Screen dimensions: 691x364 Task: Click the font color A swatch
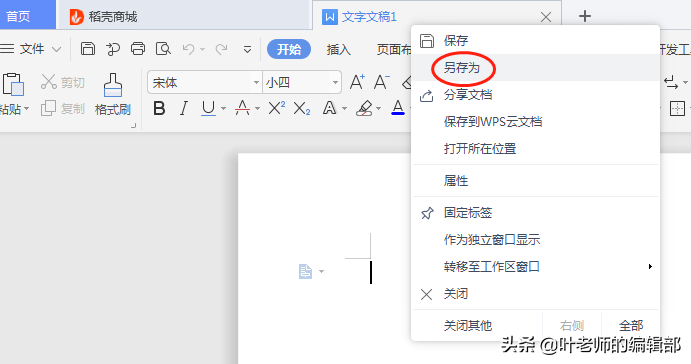pyautogui.click(x=398, y=108)
